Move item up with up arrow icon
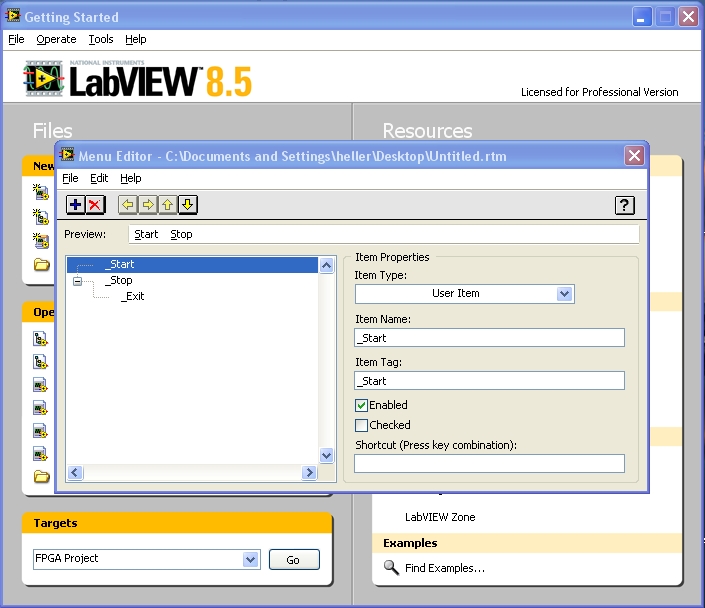 (x=167, y=205)
